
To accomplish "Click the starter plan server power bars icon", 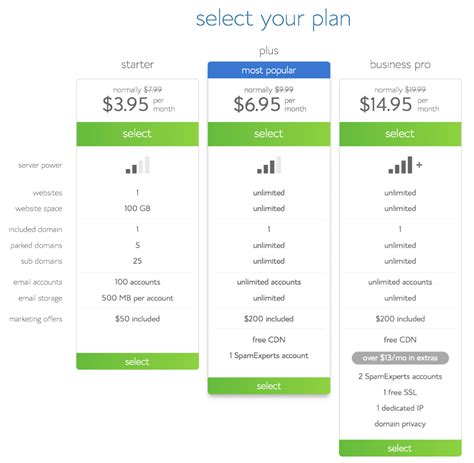I will coord(137,165).
